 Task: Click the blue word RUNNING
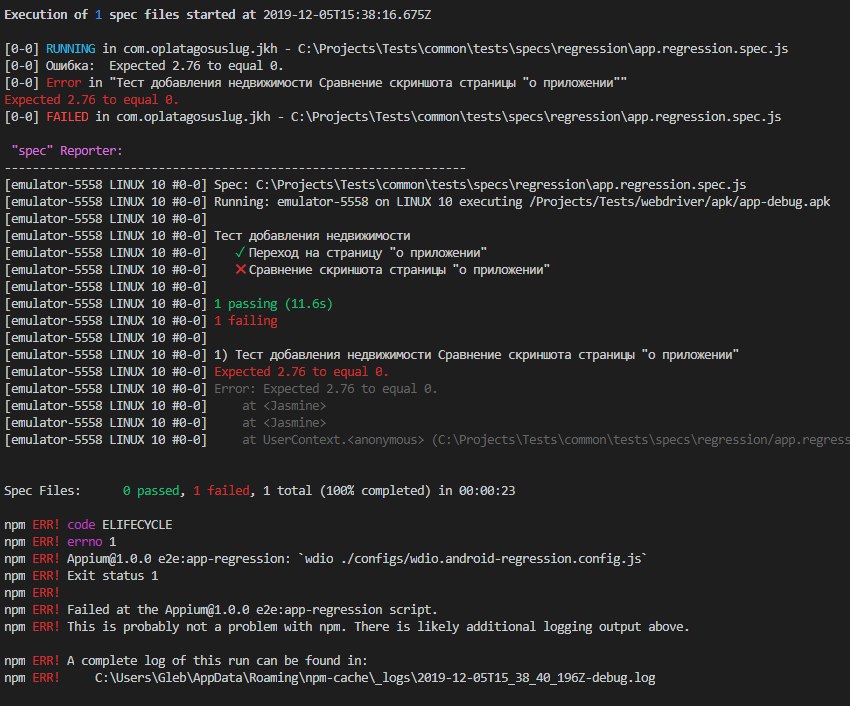(70, 49)
